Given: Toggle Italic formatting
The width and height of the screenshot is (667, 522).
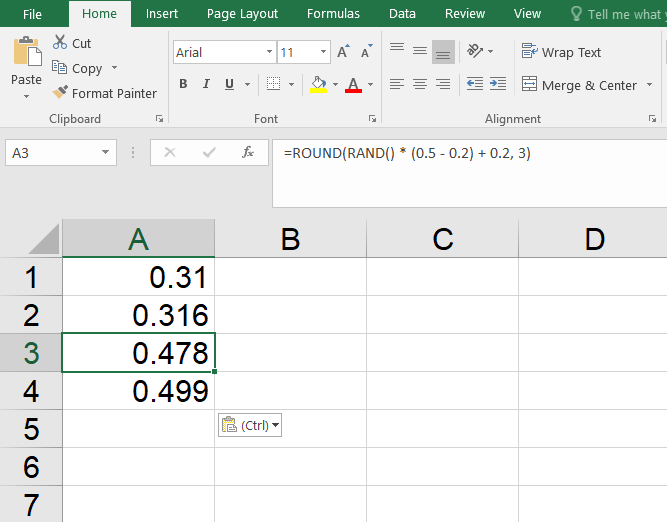Looking at the screenshot, I should point(206,84).
